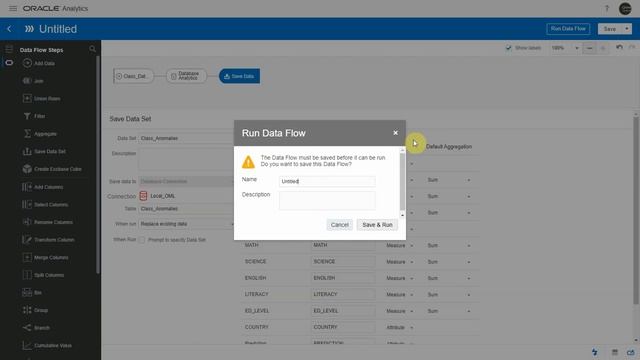Select the Transform Column step
This screenshot has height=360, width=640.
[x=49, y=240]
